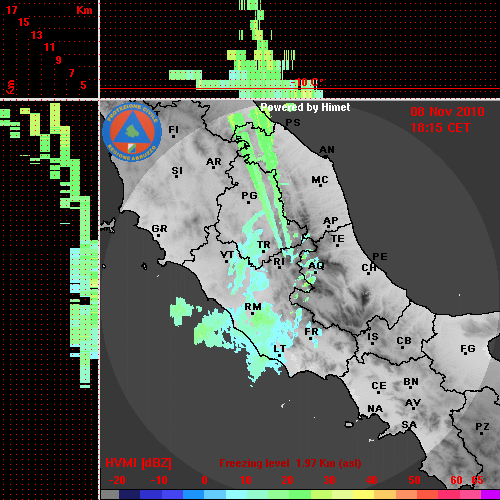Image resolution: width=500 pixels, height=500 pixels.
Task: Select the RM city label
Action: 253,306
